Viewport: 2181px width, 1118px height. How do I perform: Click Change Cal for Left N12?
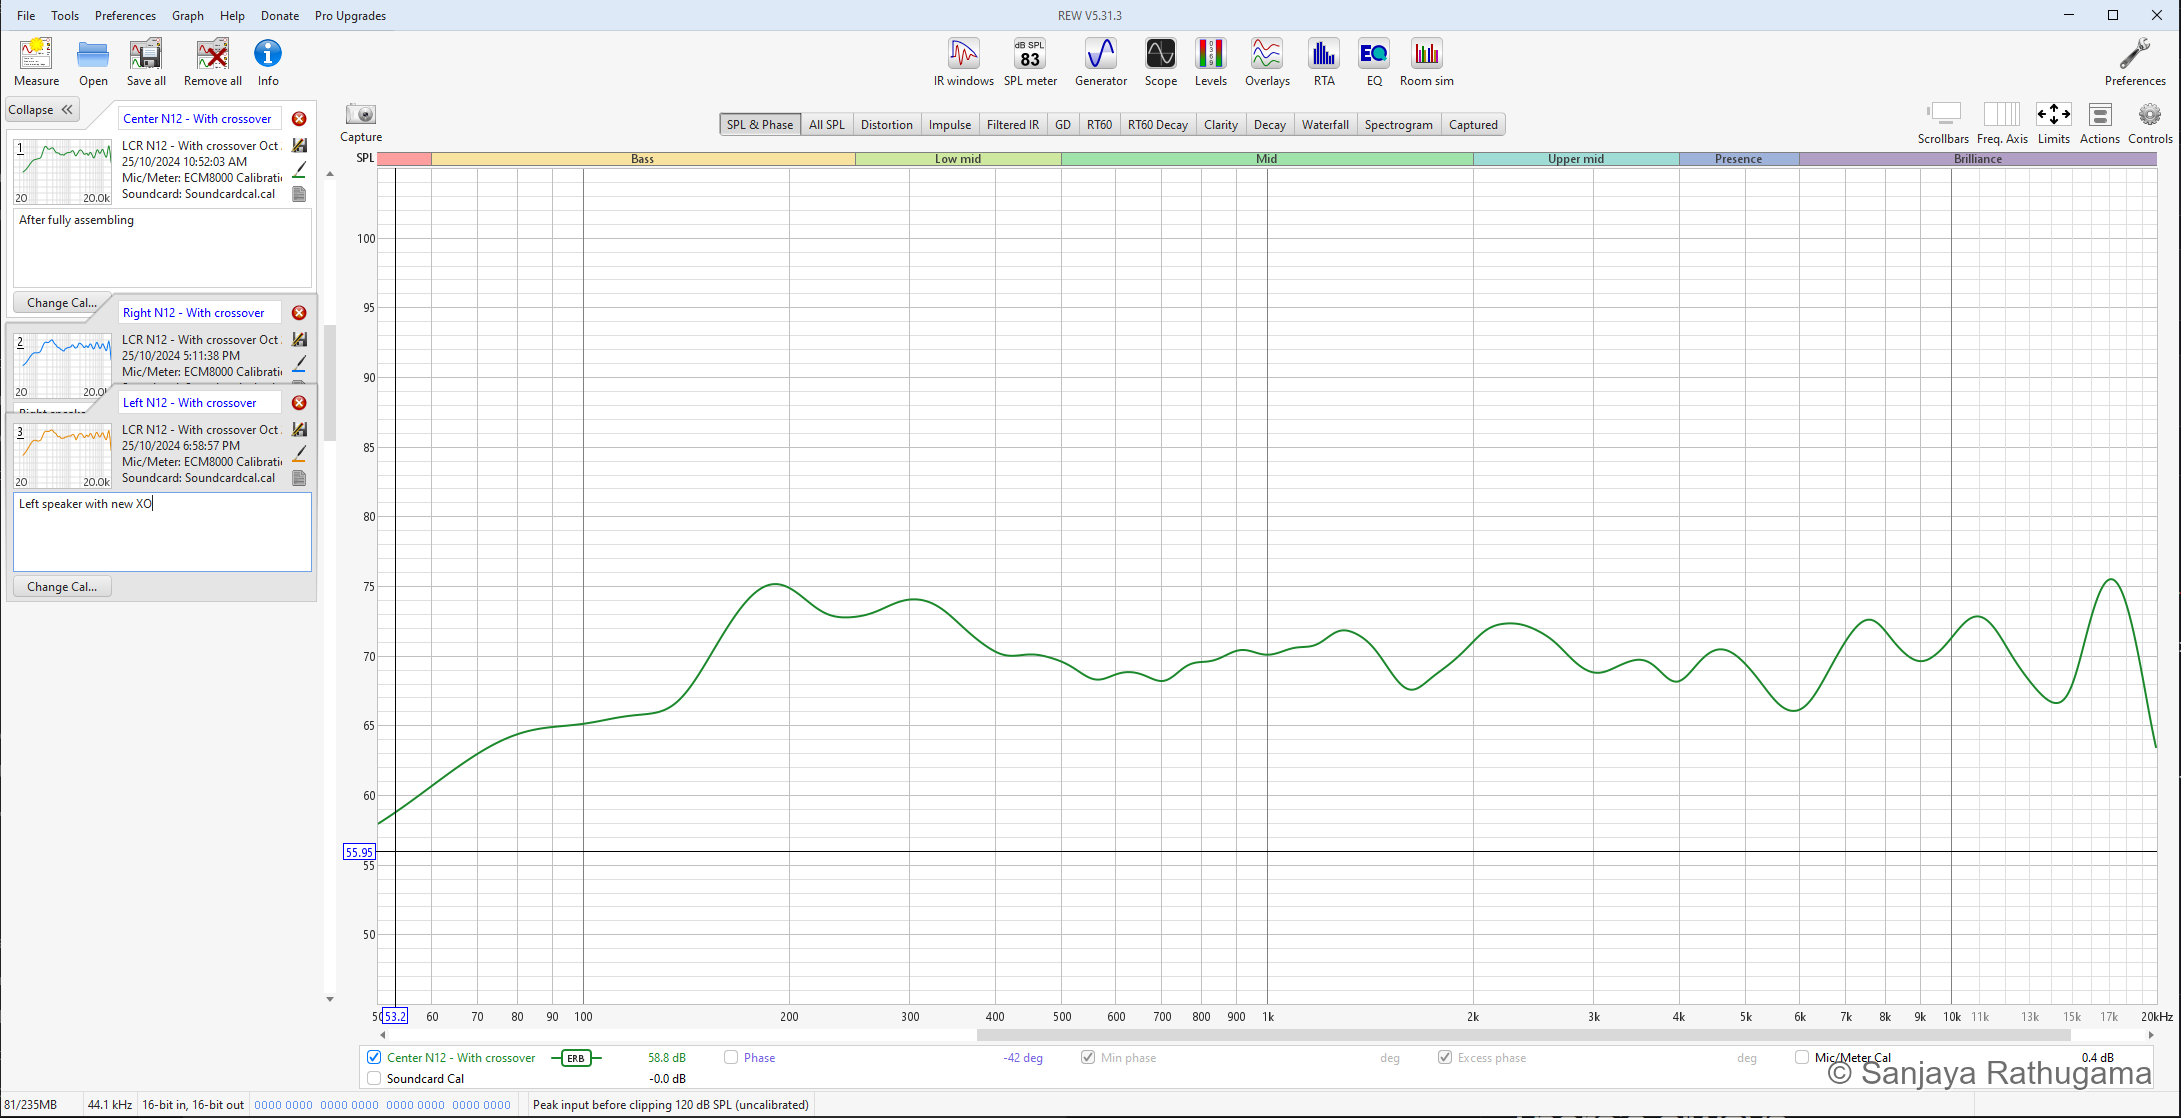(x=62, y=587)
